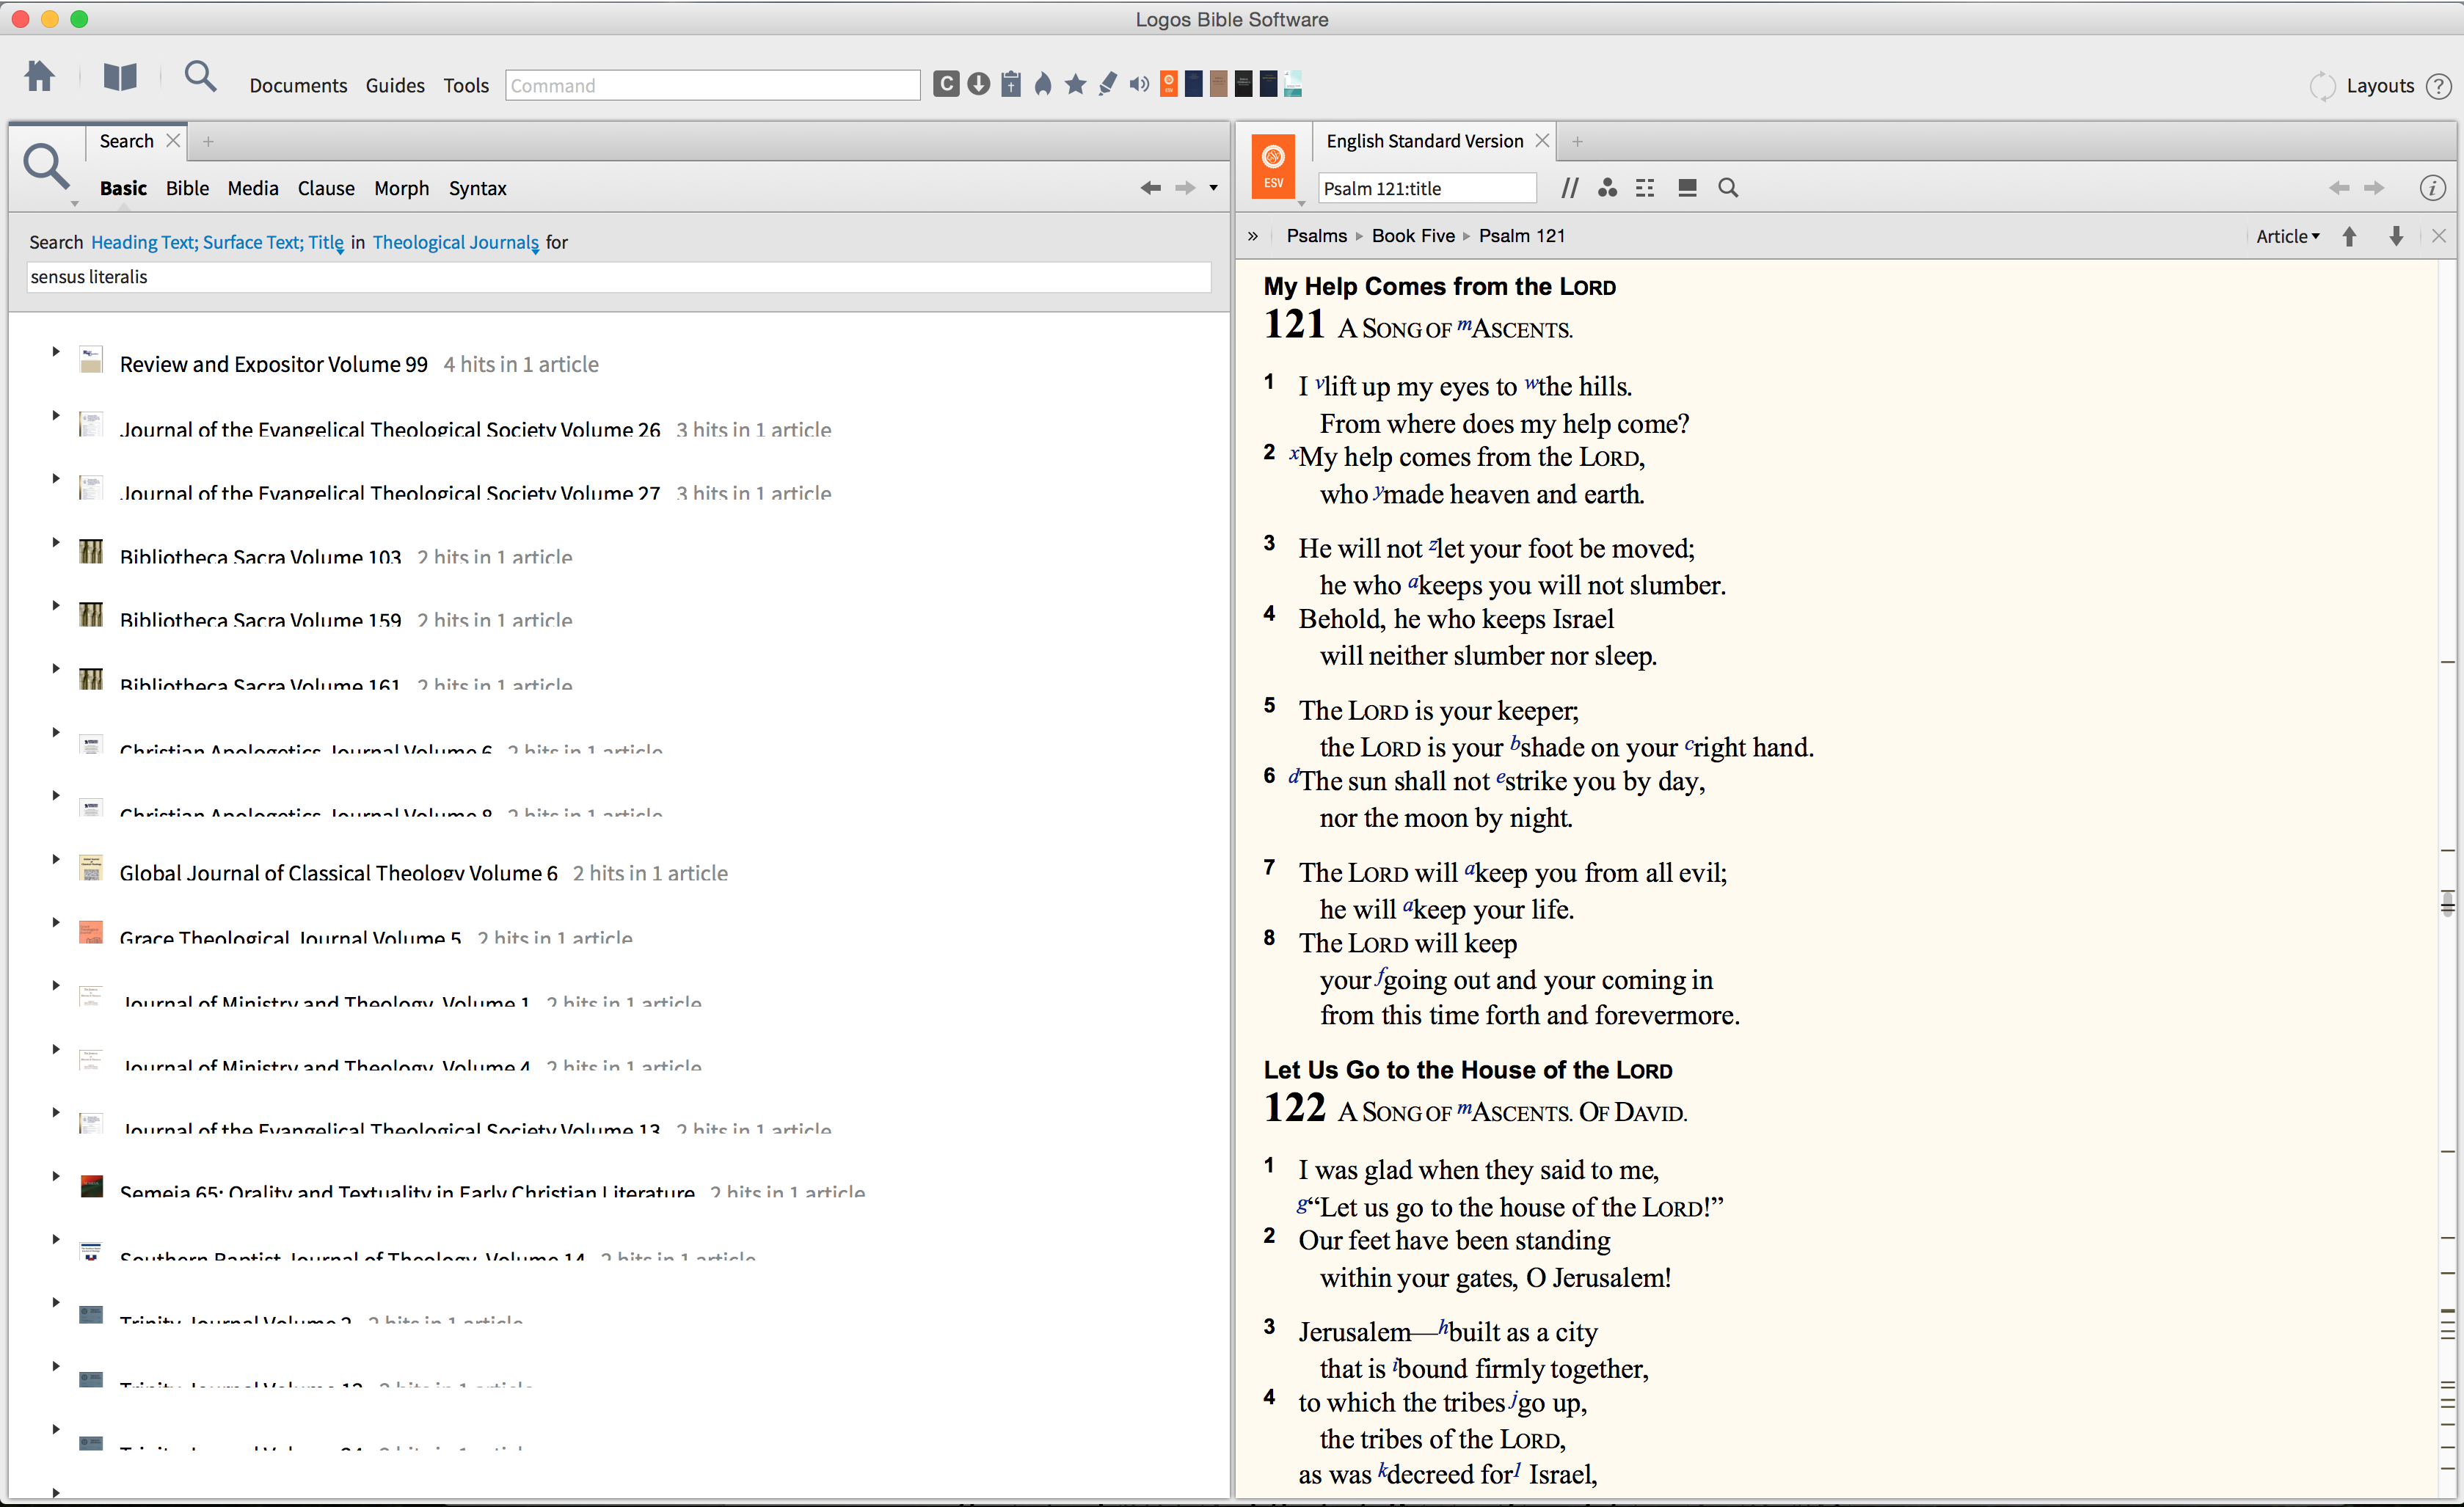Click the flame icon in toolbar
Screen dimensions: 2464x1507
[x=1043, y=85]
